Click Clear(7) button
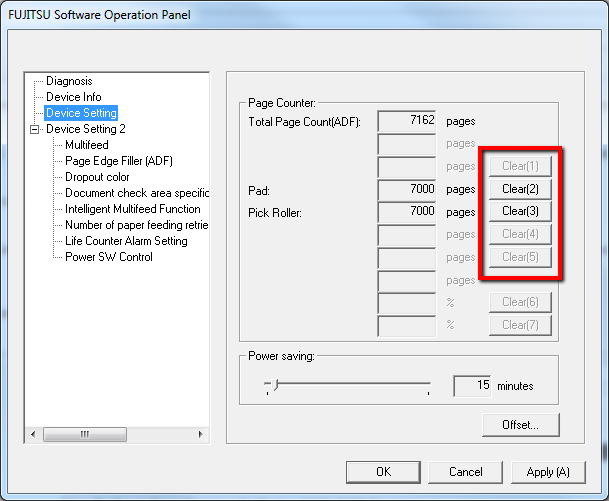The width and height of the screenshot is (609, 501). 520,325
